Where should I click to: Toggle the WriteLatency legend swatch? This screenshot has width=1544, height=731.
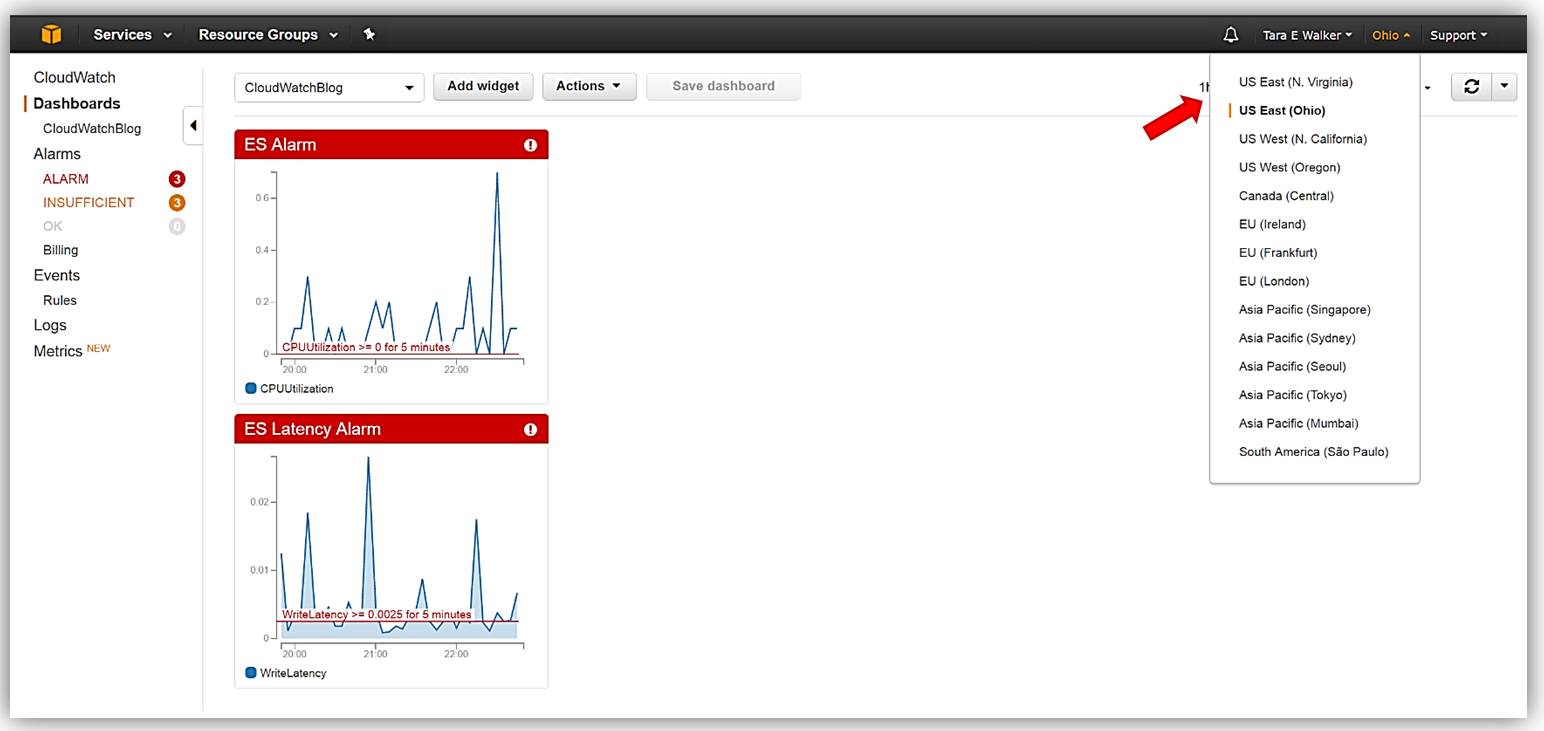(x=251, y=673)
